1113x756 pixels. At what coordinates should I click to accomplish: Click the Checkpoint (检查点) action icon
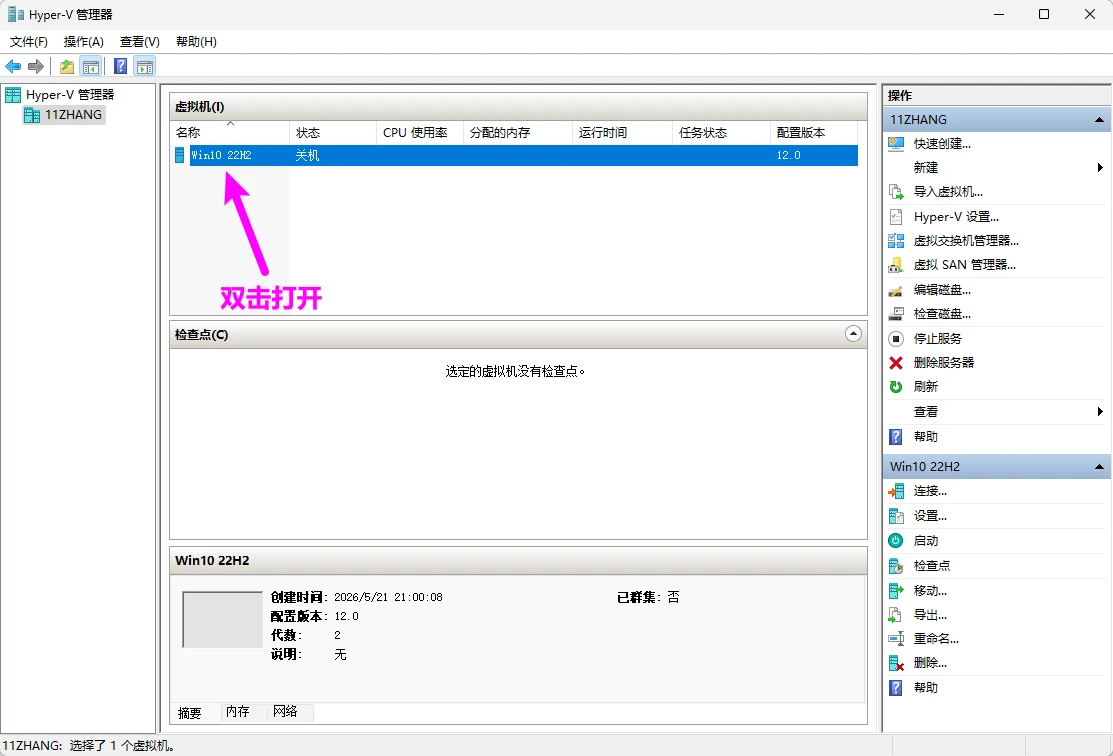point(896,566)
